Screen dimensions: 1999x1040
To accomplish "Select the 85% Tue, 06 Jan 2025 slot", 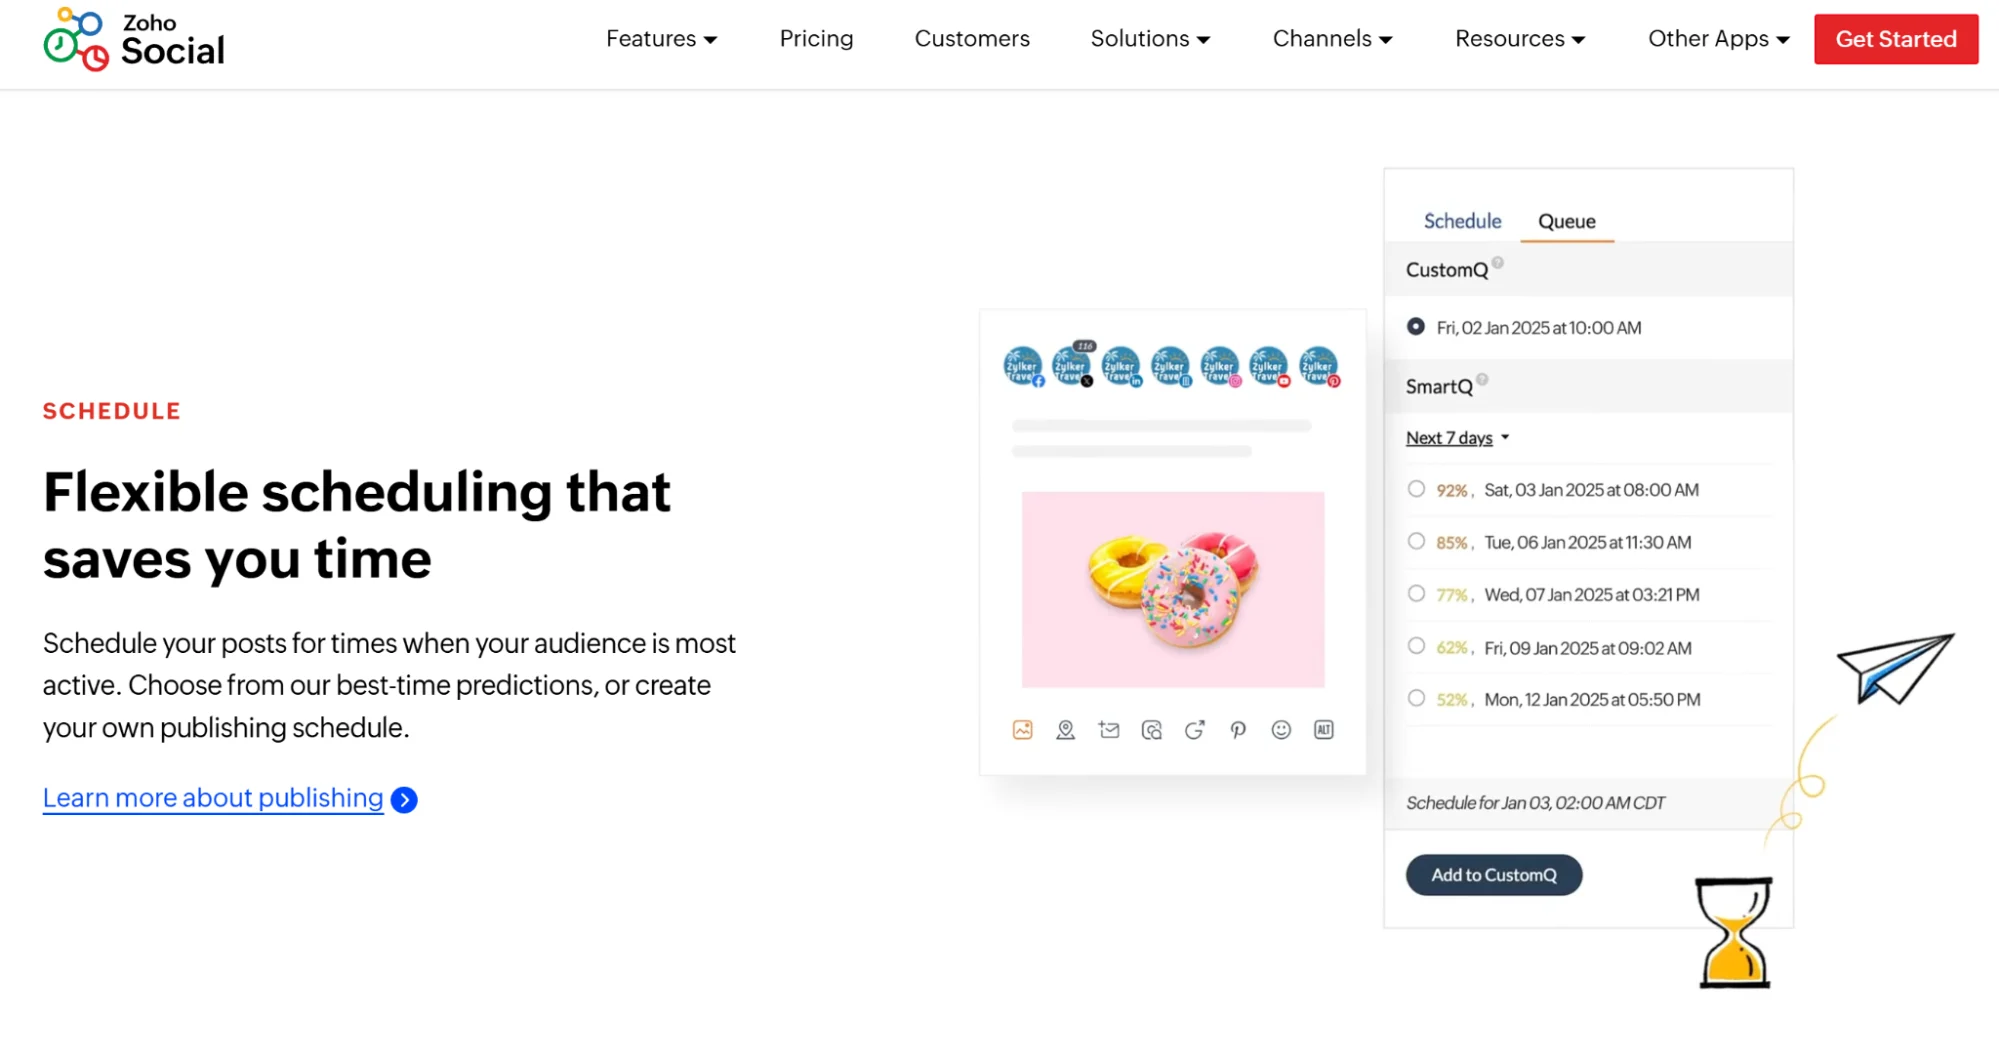I will 1416,541.
